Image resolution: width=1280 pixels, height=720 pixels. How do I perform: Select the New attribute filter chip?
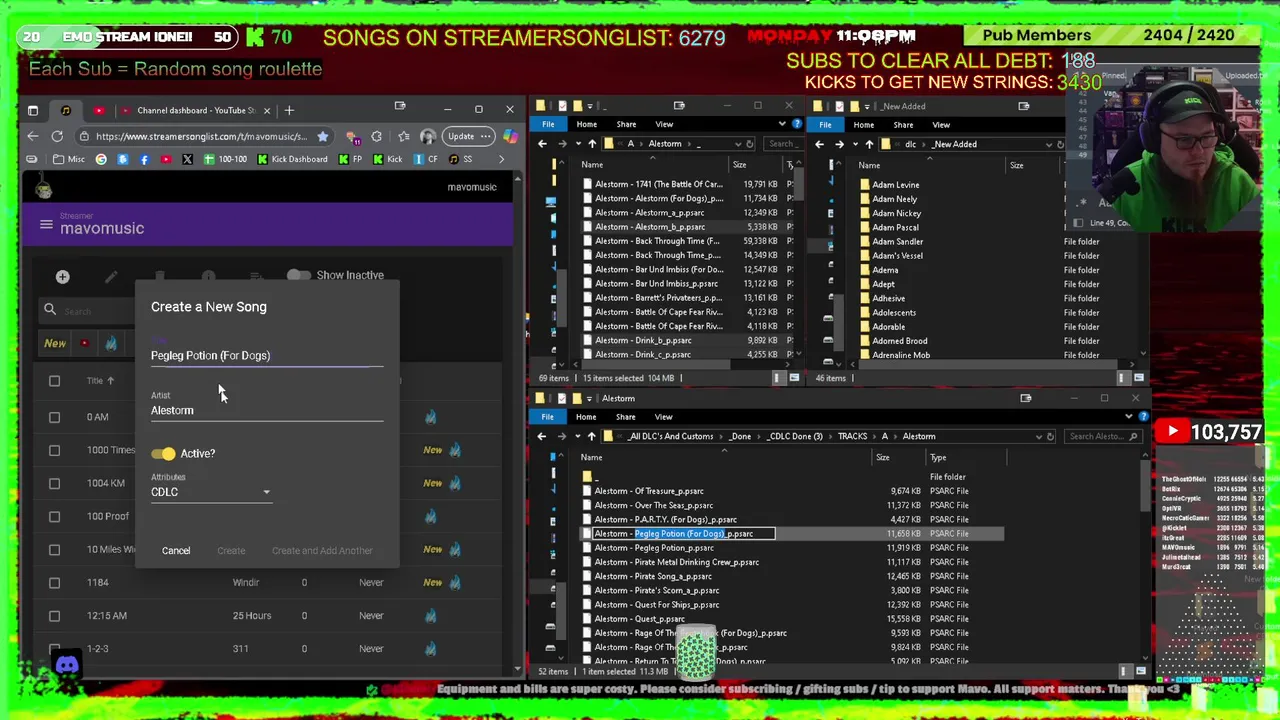[x=55, y=343]
